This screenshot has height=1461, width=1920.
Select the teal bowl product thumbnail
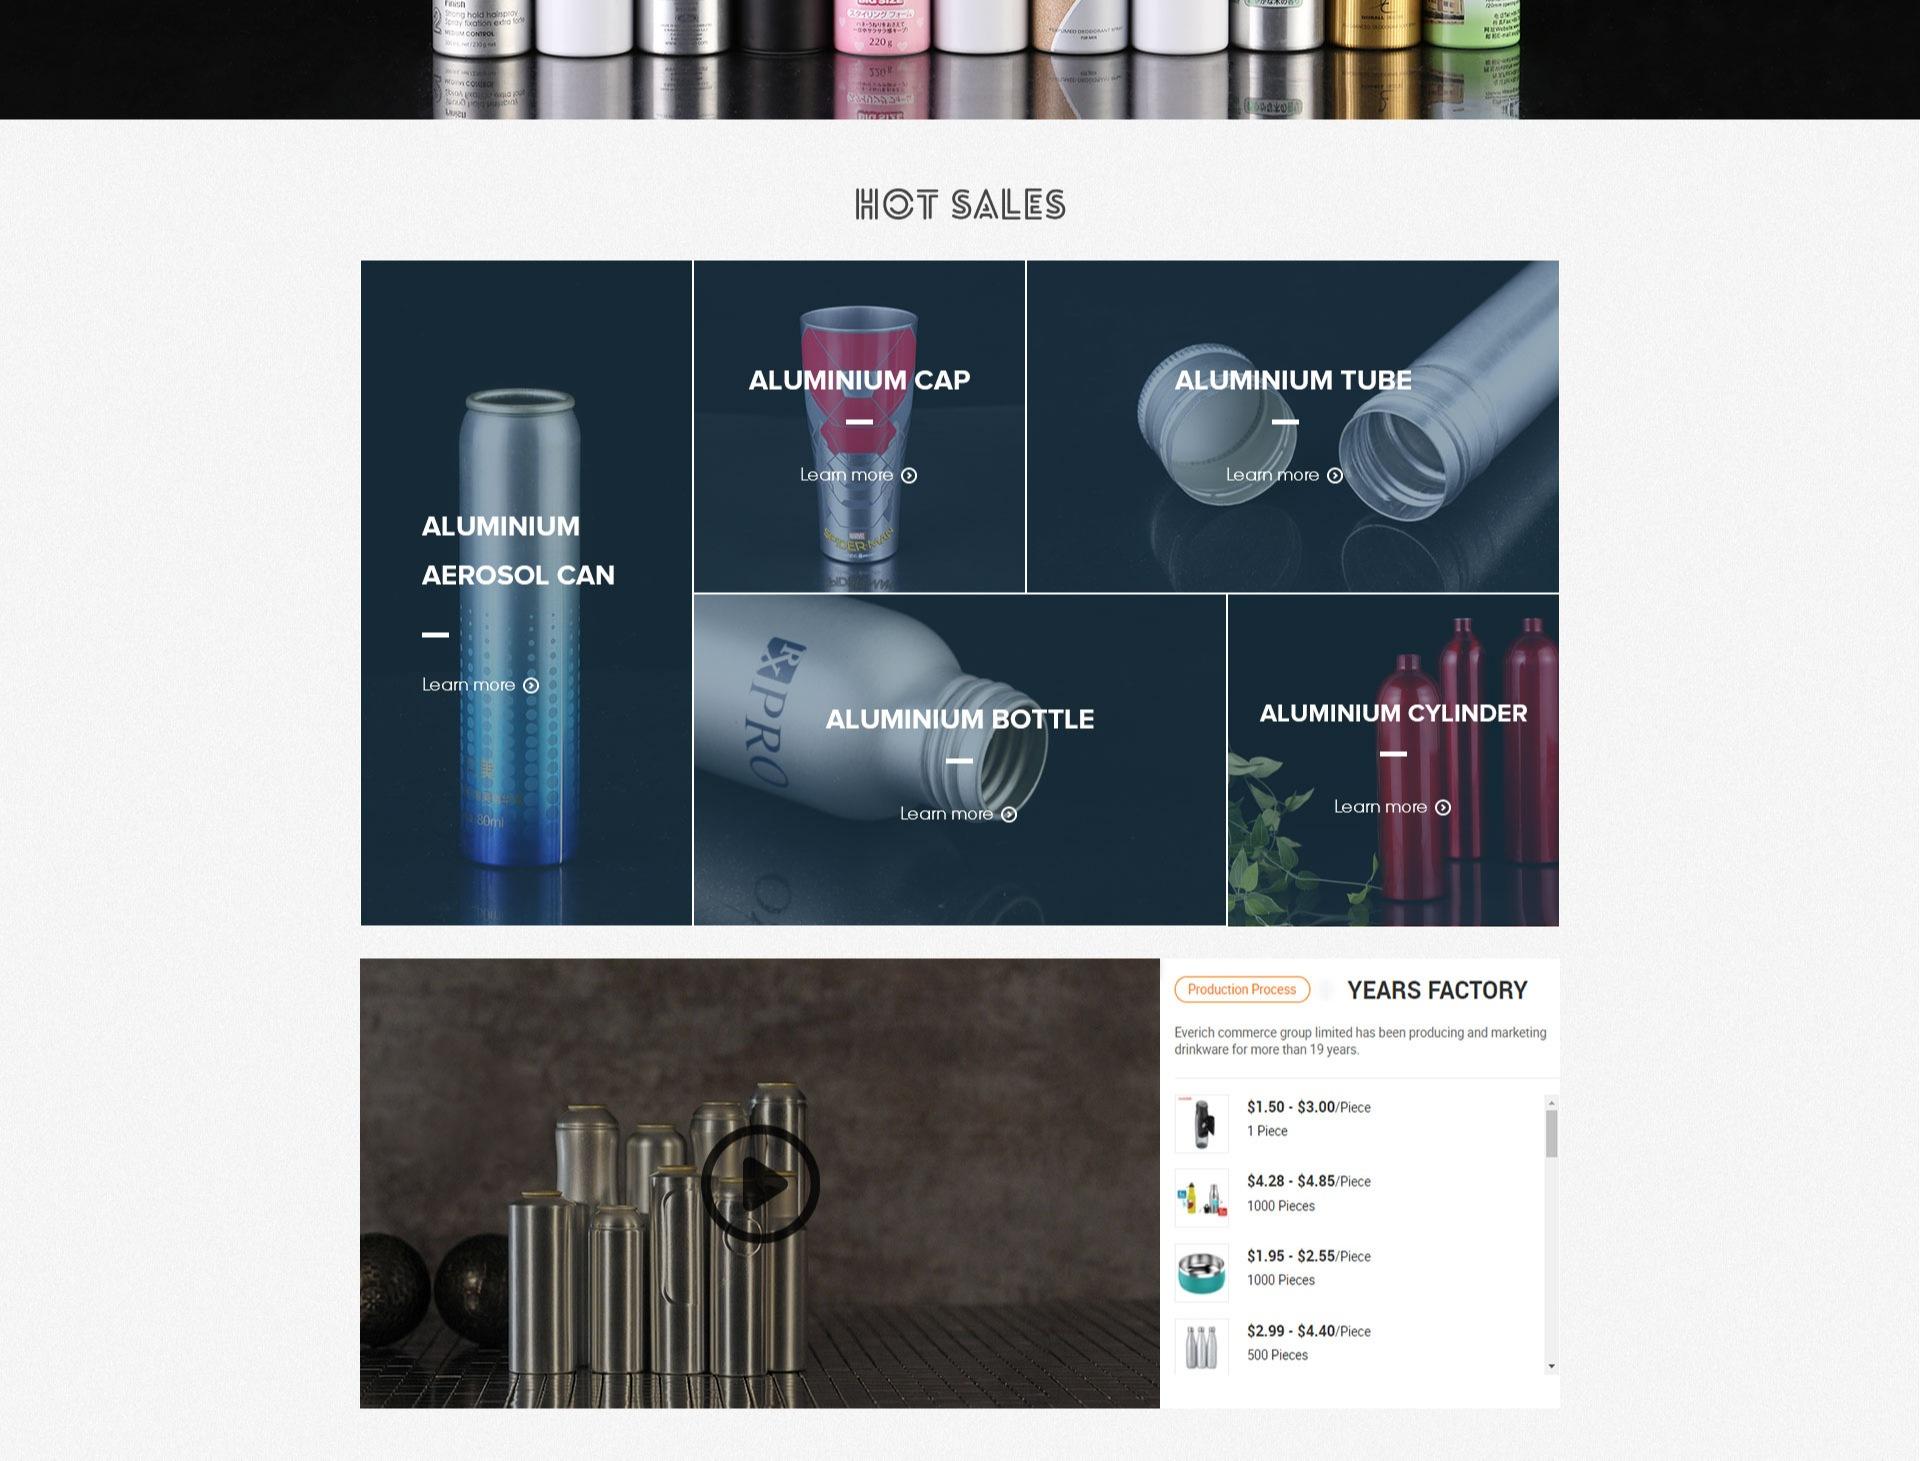(x=1201, y=1272)
